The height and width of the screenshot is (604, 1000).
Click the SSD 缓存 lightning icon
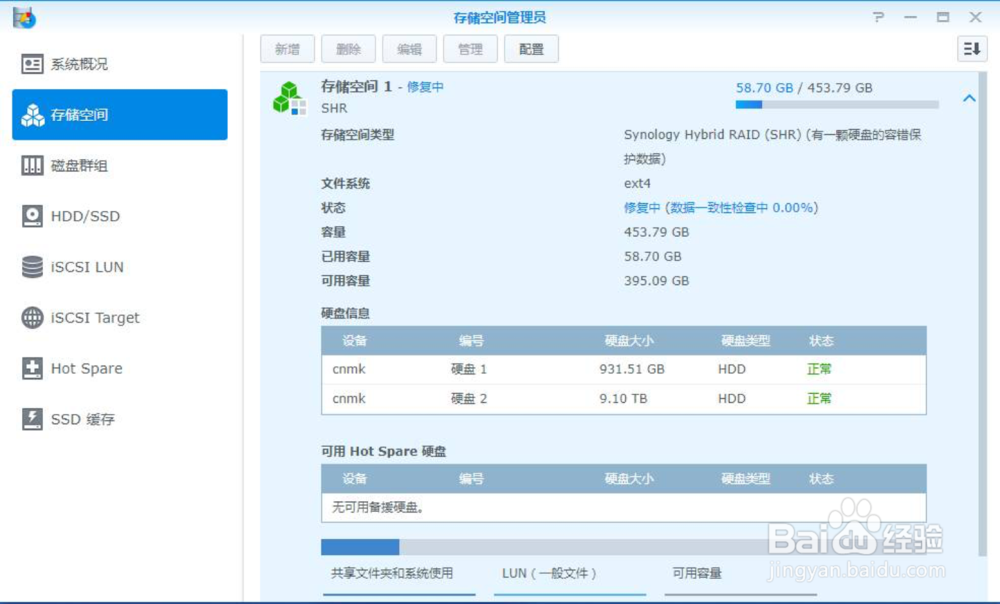pyautogui.click(x=32, y=419)
